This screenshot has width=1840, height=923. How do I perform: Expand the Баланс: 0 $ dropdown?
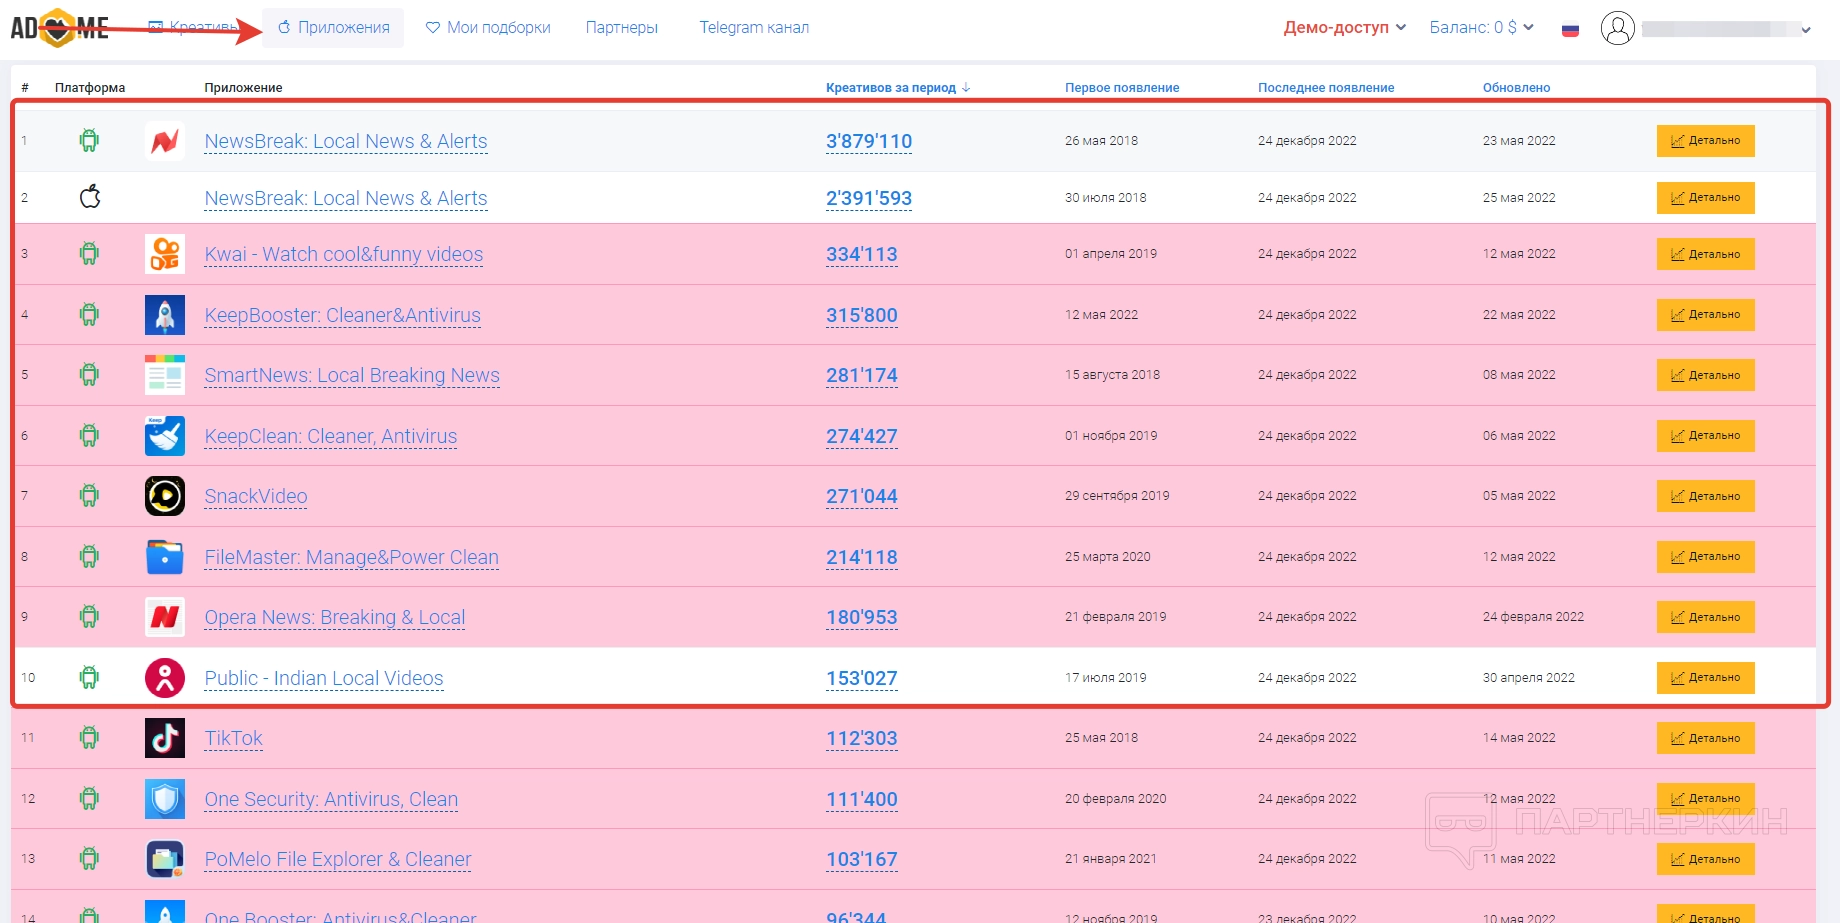[1480, 28]
